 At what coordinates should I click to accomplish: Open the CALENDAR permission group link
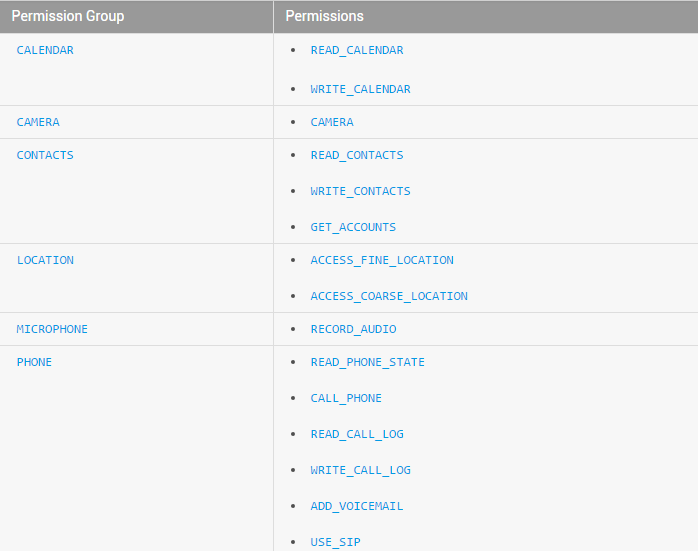click(45, 50)
